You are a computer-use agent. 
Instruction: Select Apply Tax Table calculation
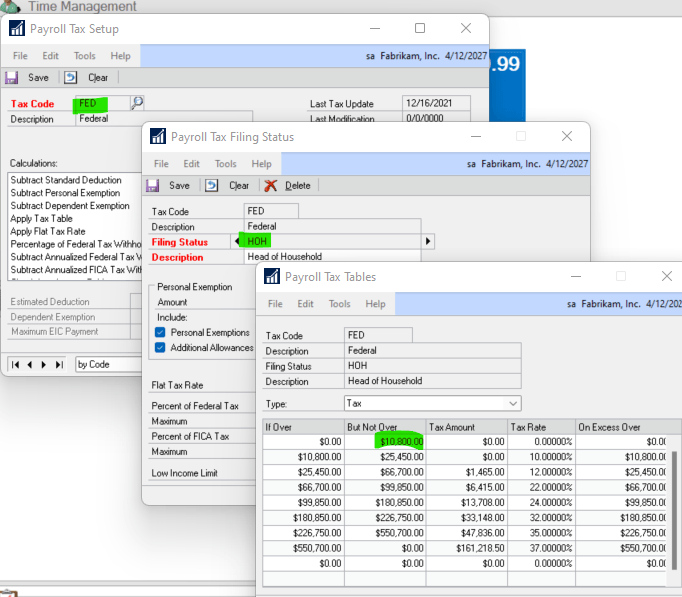pyautogui.click(x=41, y=218)
